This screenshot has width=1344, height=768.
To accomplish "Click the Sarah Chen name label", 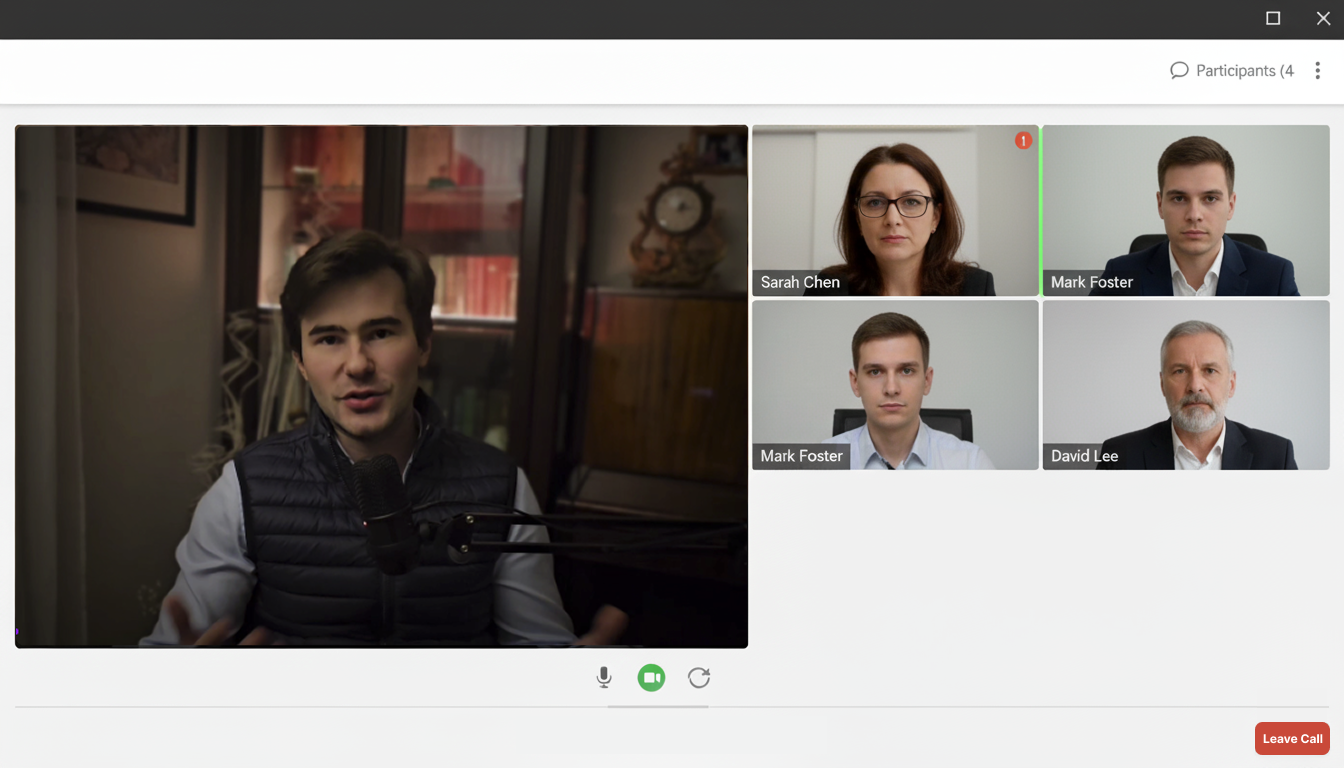I will point(800,282).
